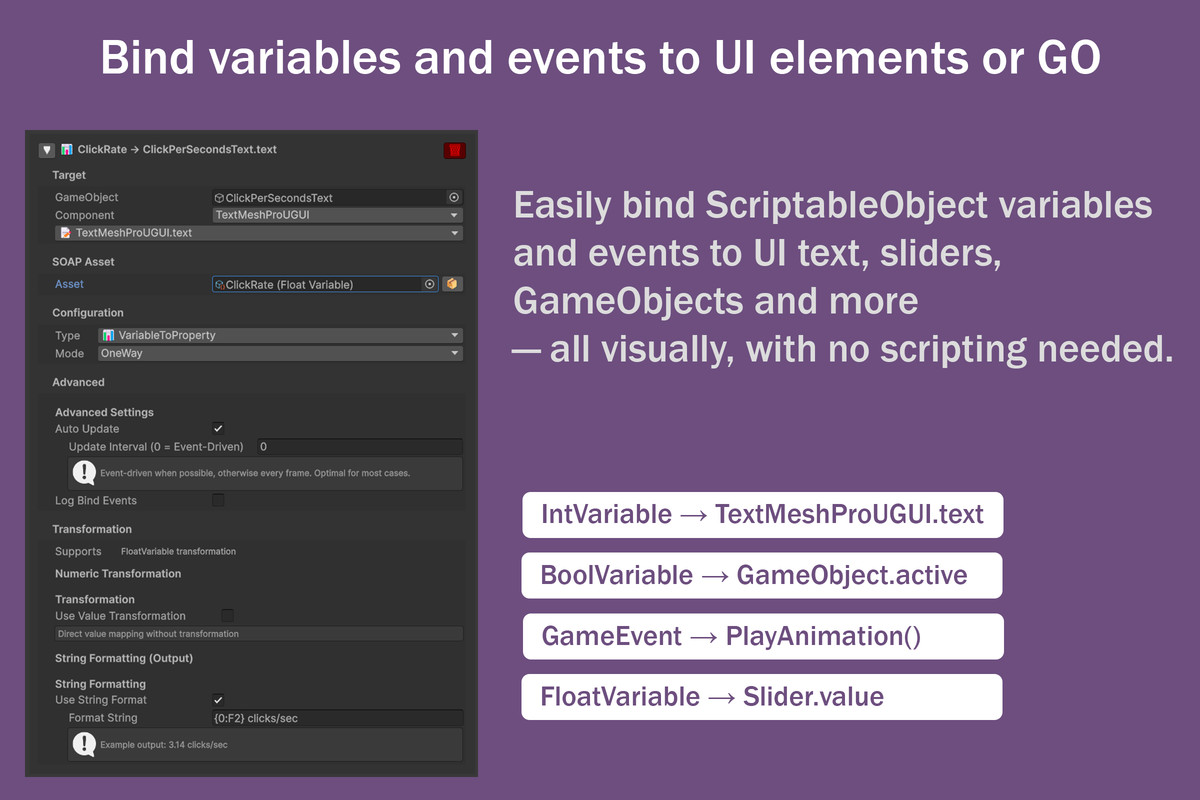Open the Type dropdown showing VariableToProperty
The width and height of the screenshot is (1200, 800).
pos(279,336)
